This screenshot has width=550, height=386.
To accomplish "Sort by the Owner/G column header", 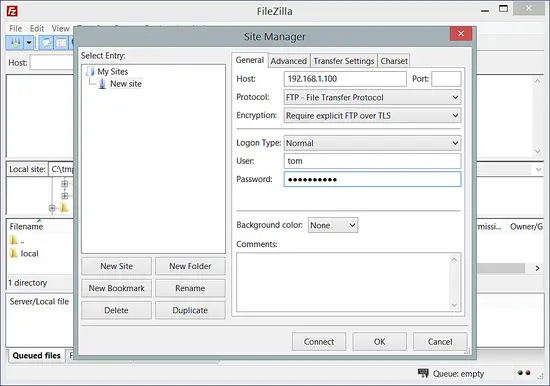I will coord(525,227).
